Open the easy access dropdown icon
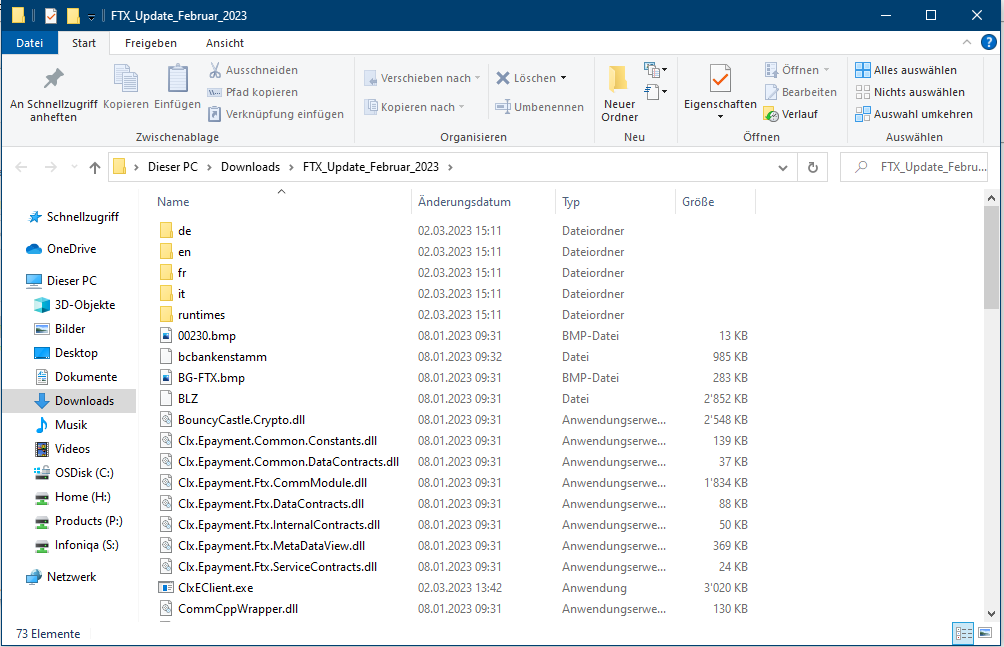This screenshot has height=647, width=1004. (656, 92)
